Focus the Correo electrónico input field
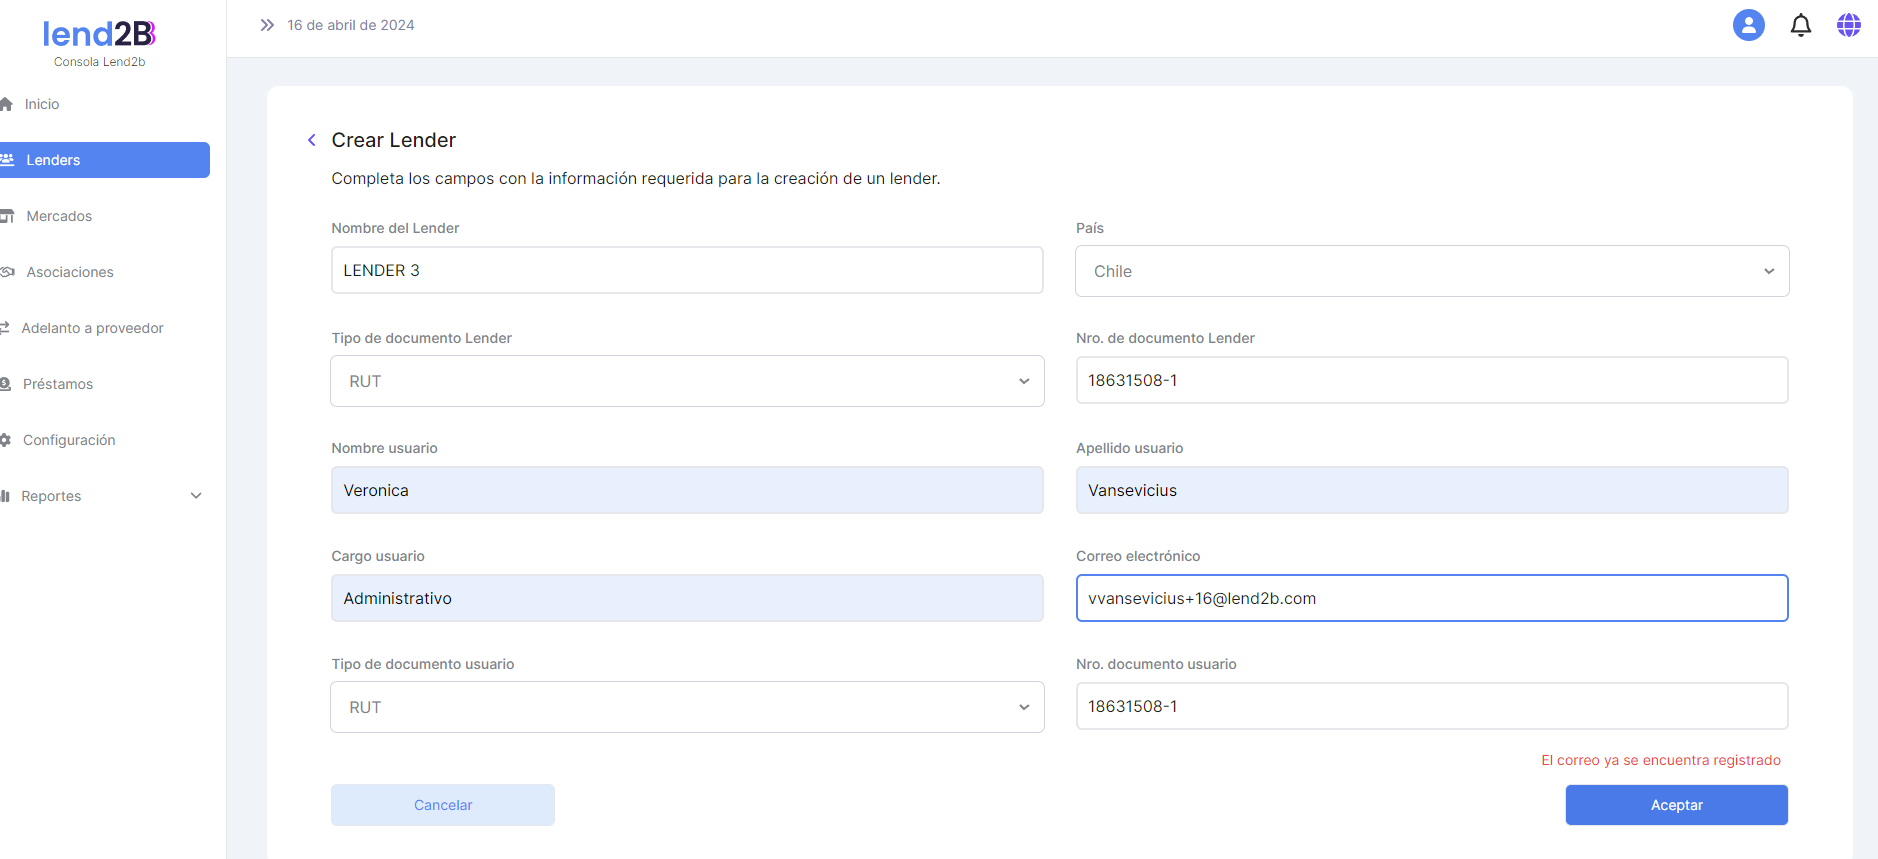 point(1431,598)
